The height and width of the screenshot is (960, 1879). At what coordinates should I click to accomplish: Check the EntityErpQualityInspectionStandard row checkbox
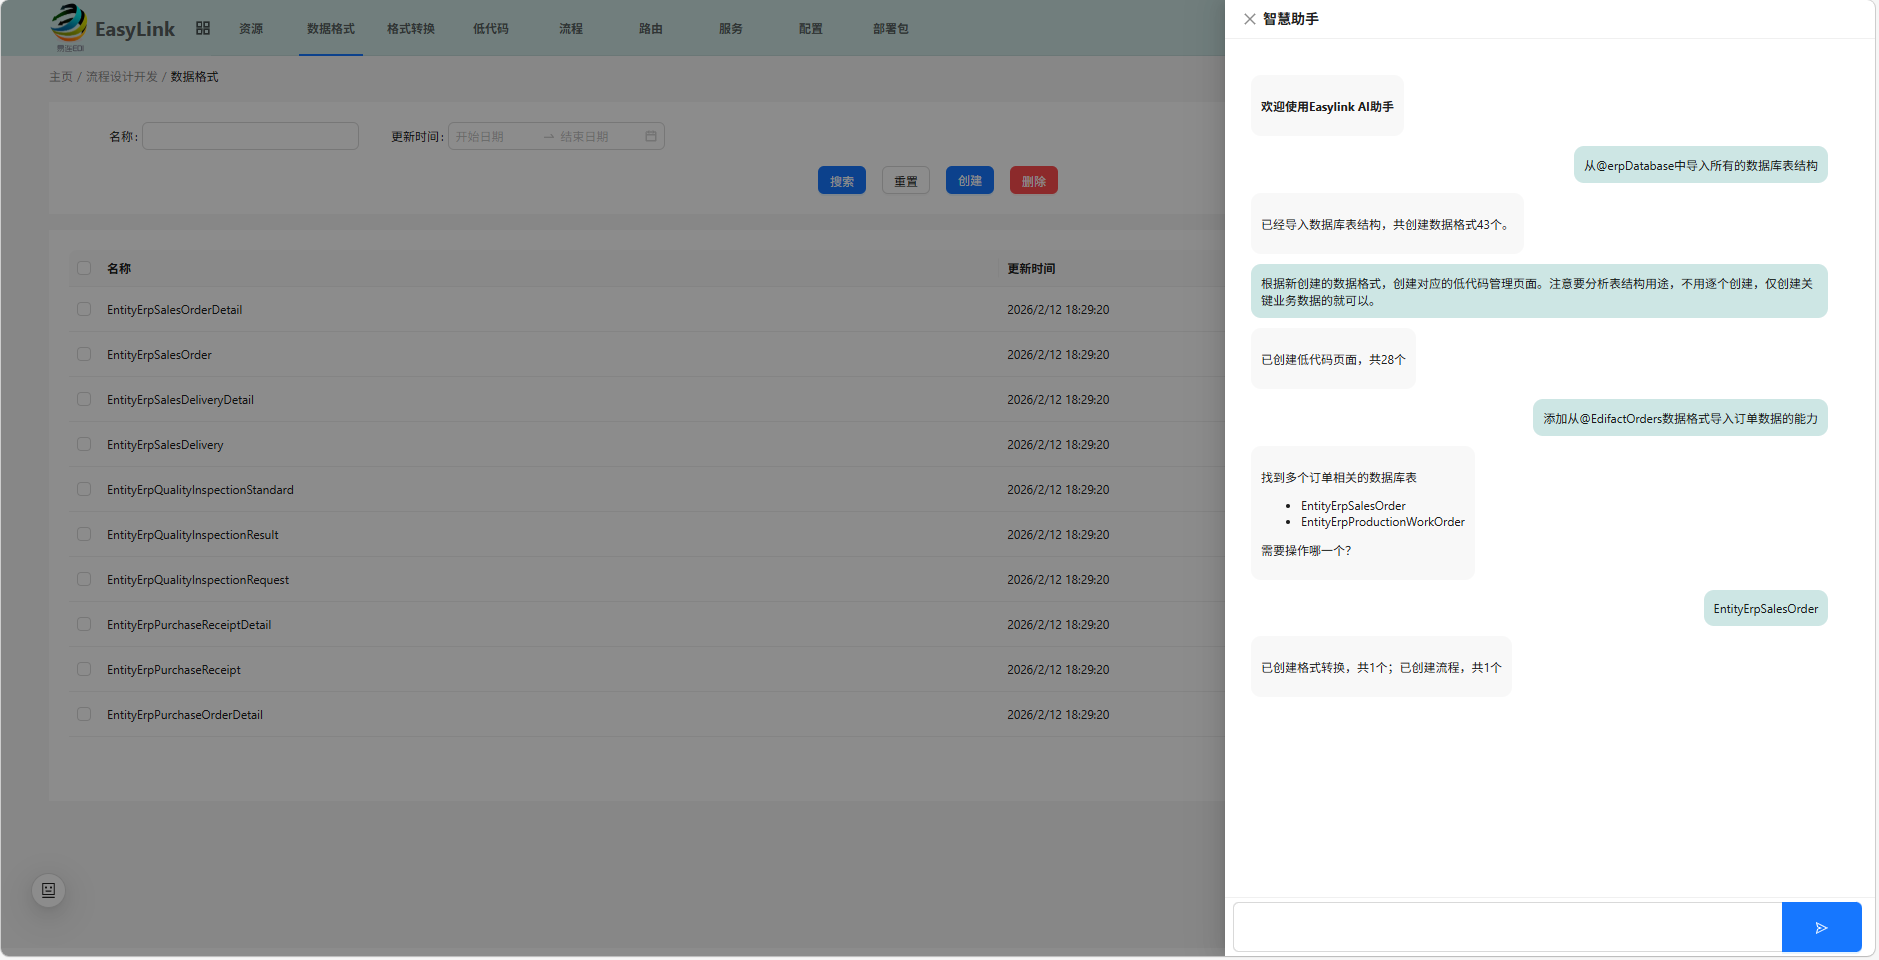click(84, 490)
